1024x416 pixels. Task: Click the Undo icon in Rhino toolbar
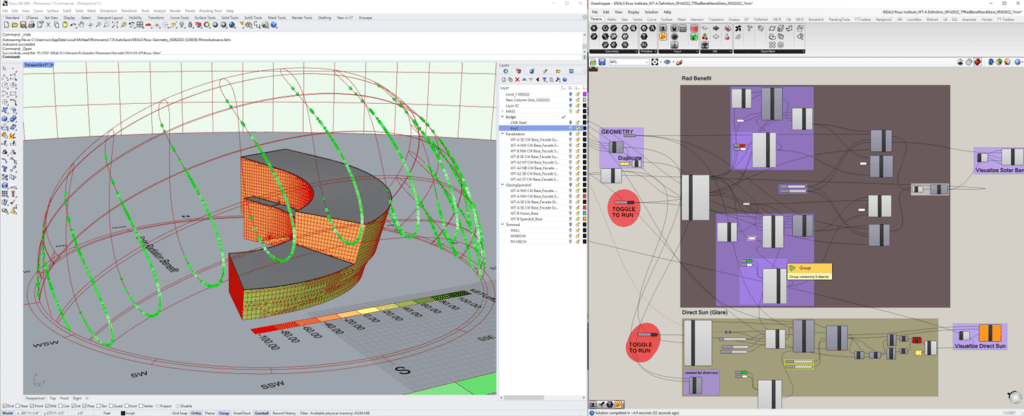pyautogui.click(x=73, y=25)
